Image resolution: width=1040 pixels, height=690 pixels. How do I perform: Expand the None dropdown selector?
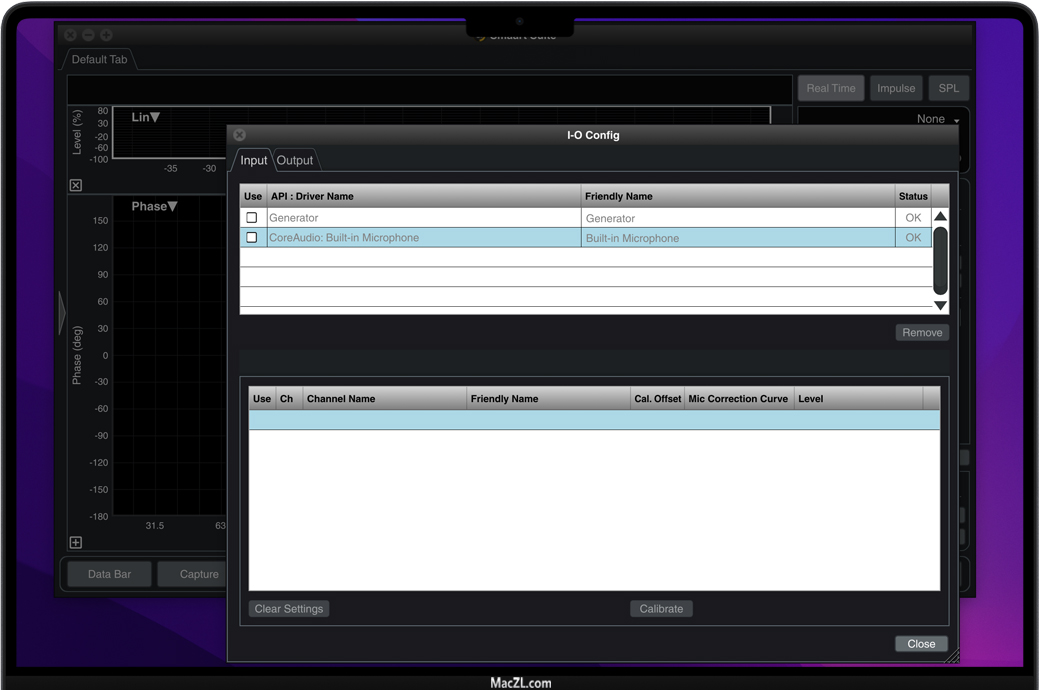tap(937, 119)
